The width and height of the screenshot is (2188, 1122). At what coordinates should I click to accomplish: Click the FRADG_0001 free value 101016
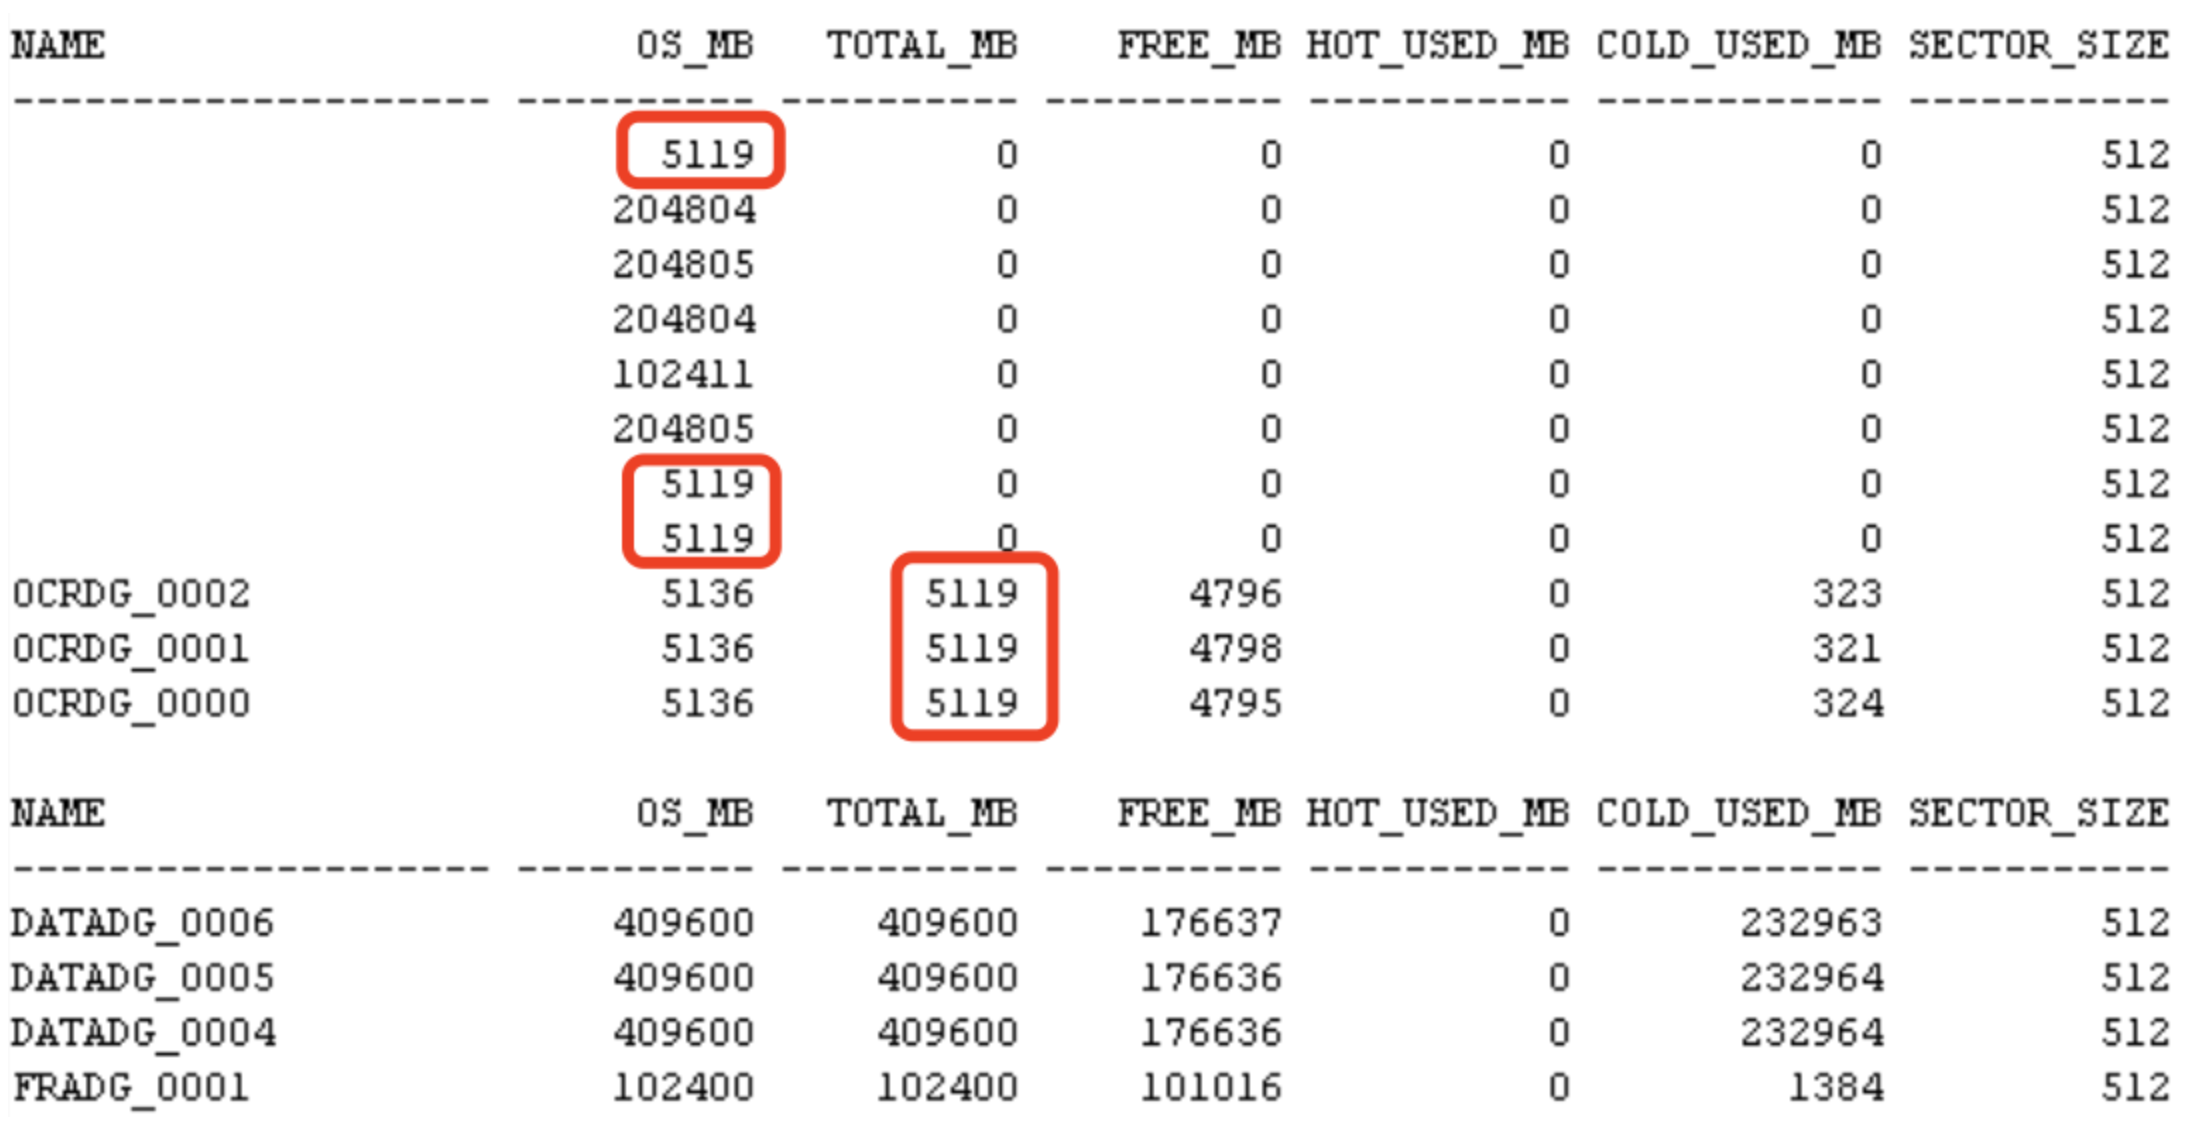[1211, 1087]
